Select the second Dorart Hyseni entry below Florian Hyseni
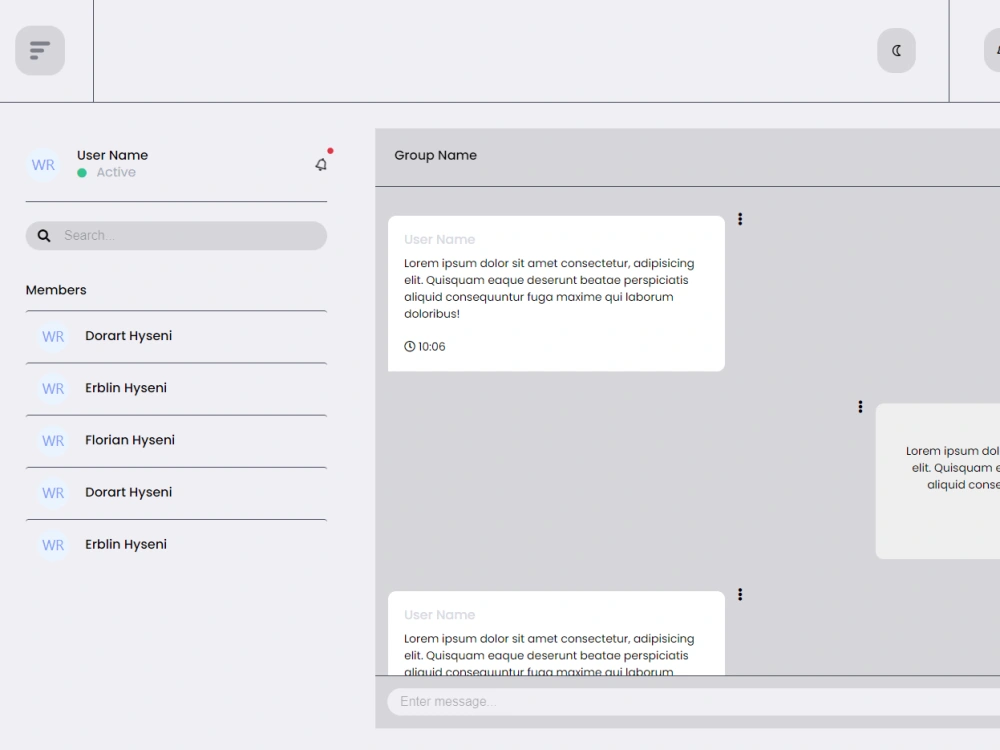Image resolution: width=1000 pixels, height=750 pixels. click(x=177, y=493)
